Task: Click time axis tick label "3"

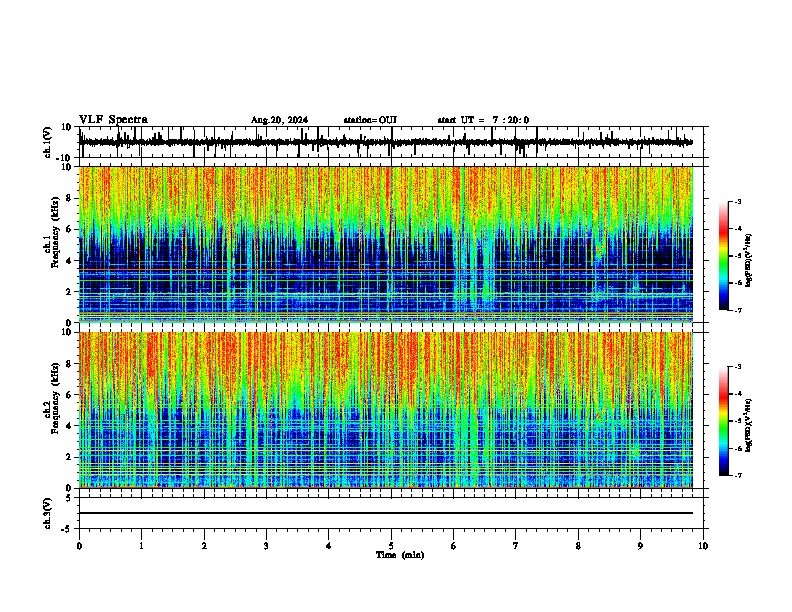Action: [266, 546]
